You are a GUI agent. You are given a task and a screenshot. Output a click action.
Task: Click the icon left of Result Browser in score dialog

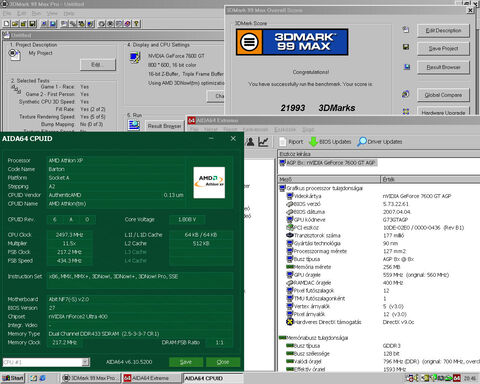pyautogui.click(x=407, y=67)
